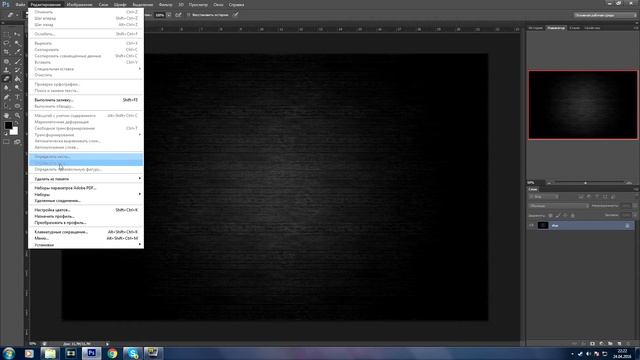Screen dimensions: 640x360
Task: Toggle the Восстановить историю checkbox
Action: pyautogui.click(x=189, y=15)
